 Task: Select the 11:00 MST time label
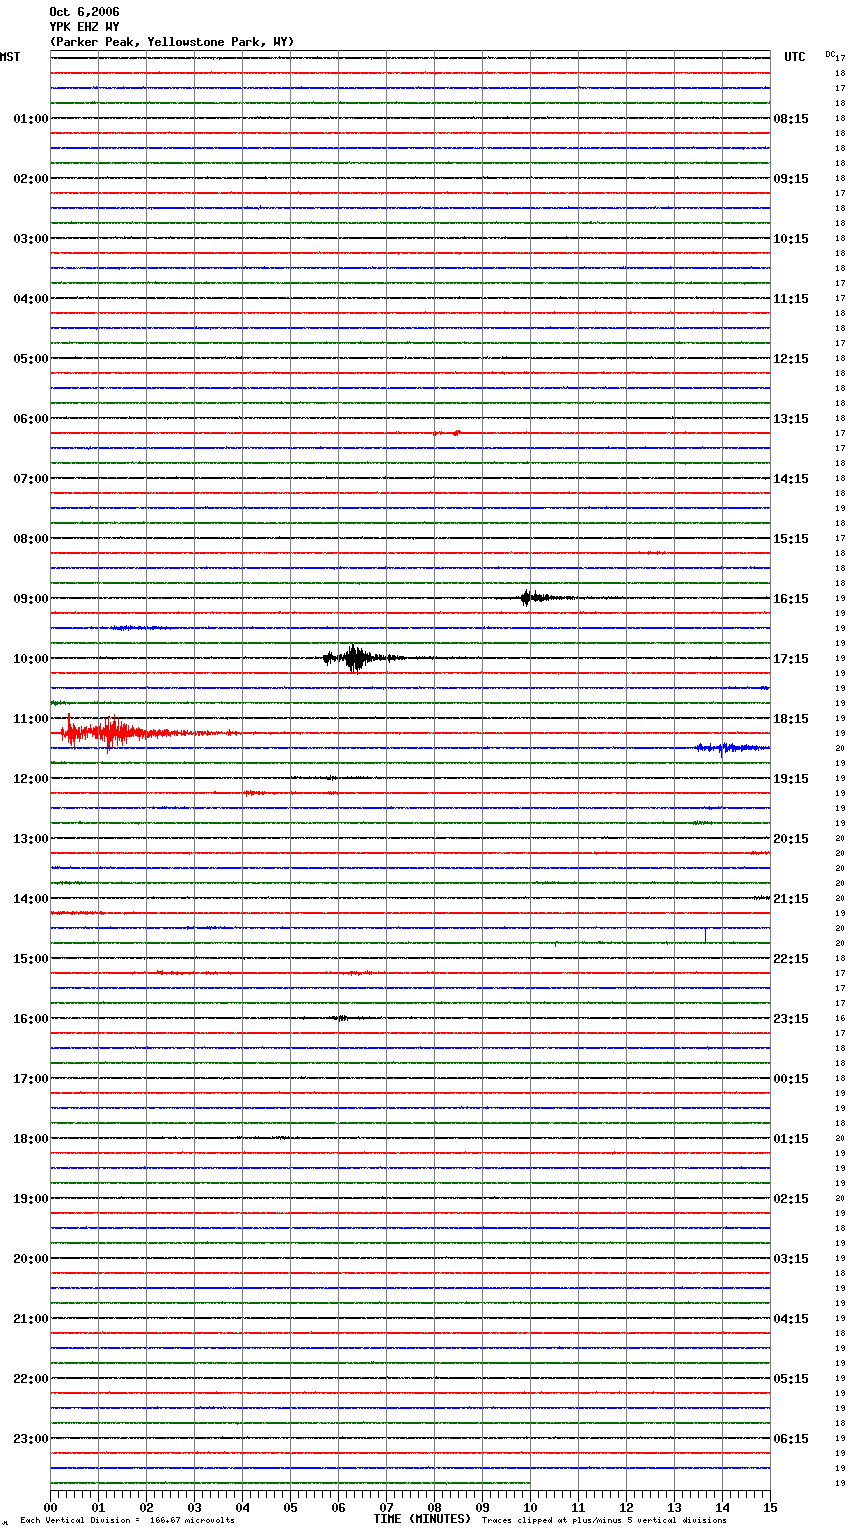30,719
